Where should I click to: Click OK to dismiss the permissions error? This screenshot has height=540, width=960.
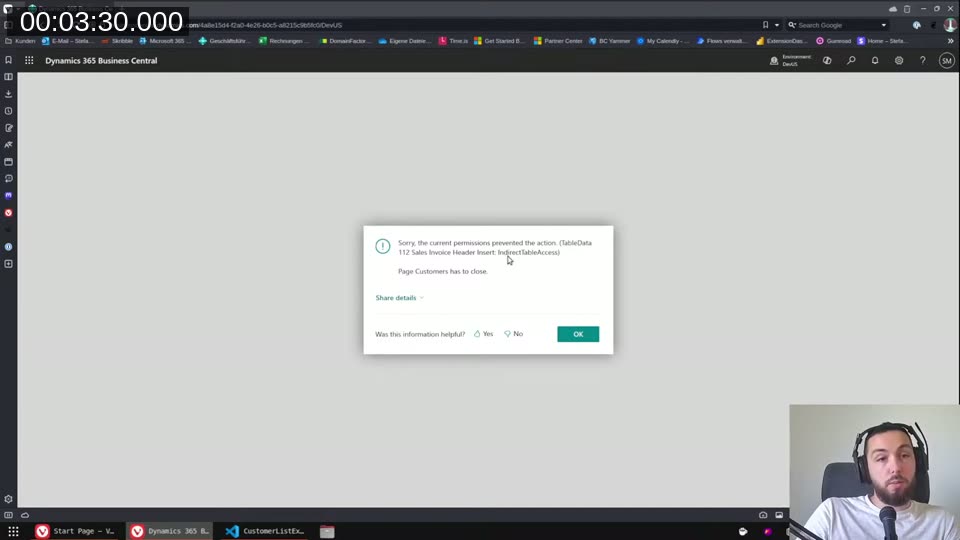click(578, 334)
